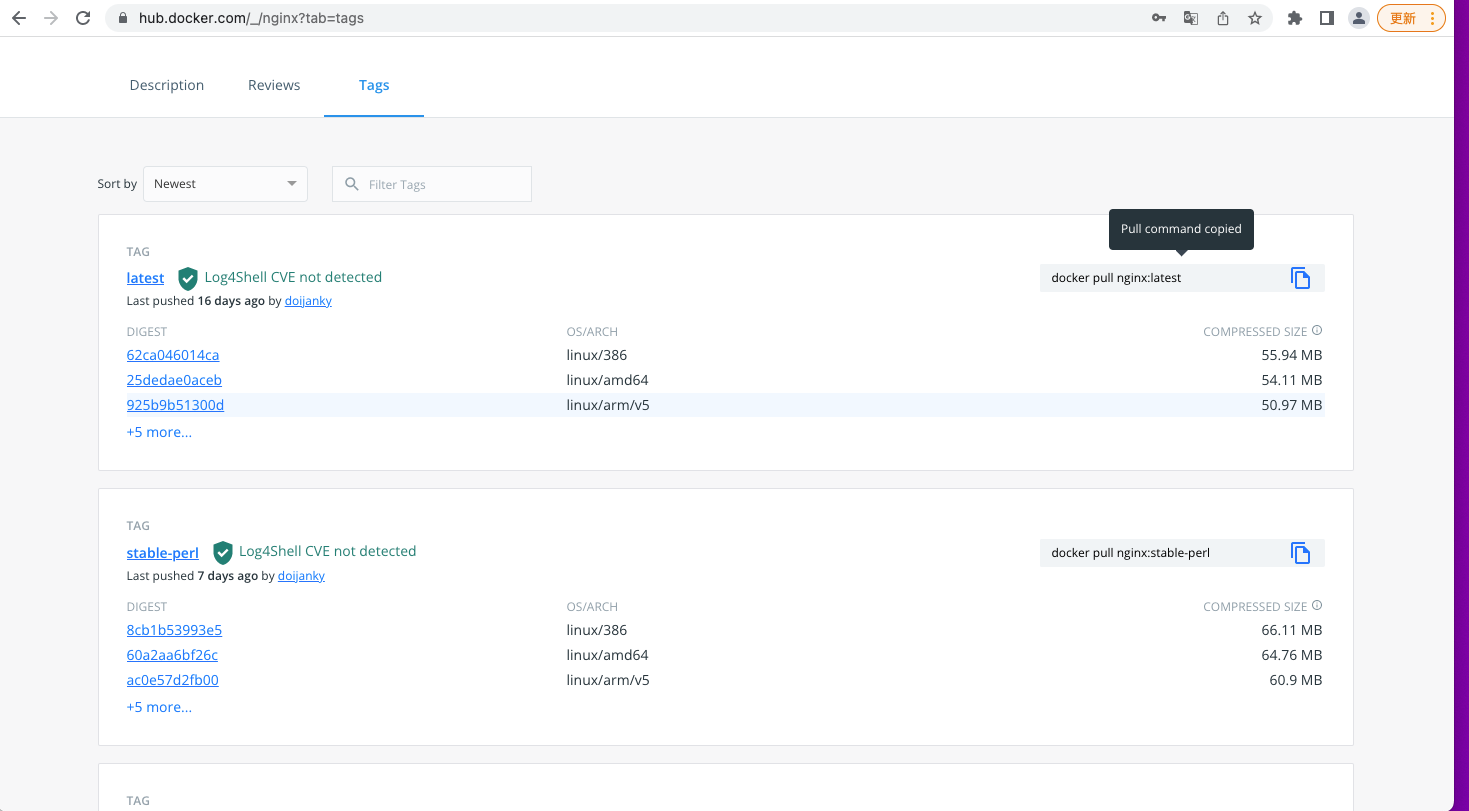This screenshot has height=811, width=1469.
Task: Open the latest tag link
Action: click(x=146, y=278)
